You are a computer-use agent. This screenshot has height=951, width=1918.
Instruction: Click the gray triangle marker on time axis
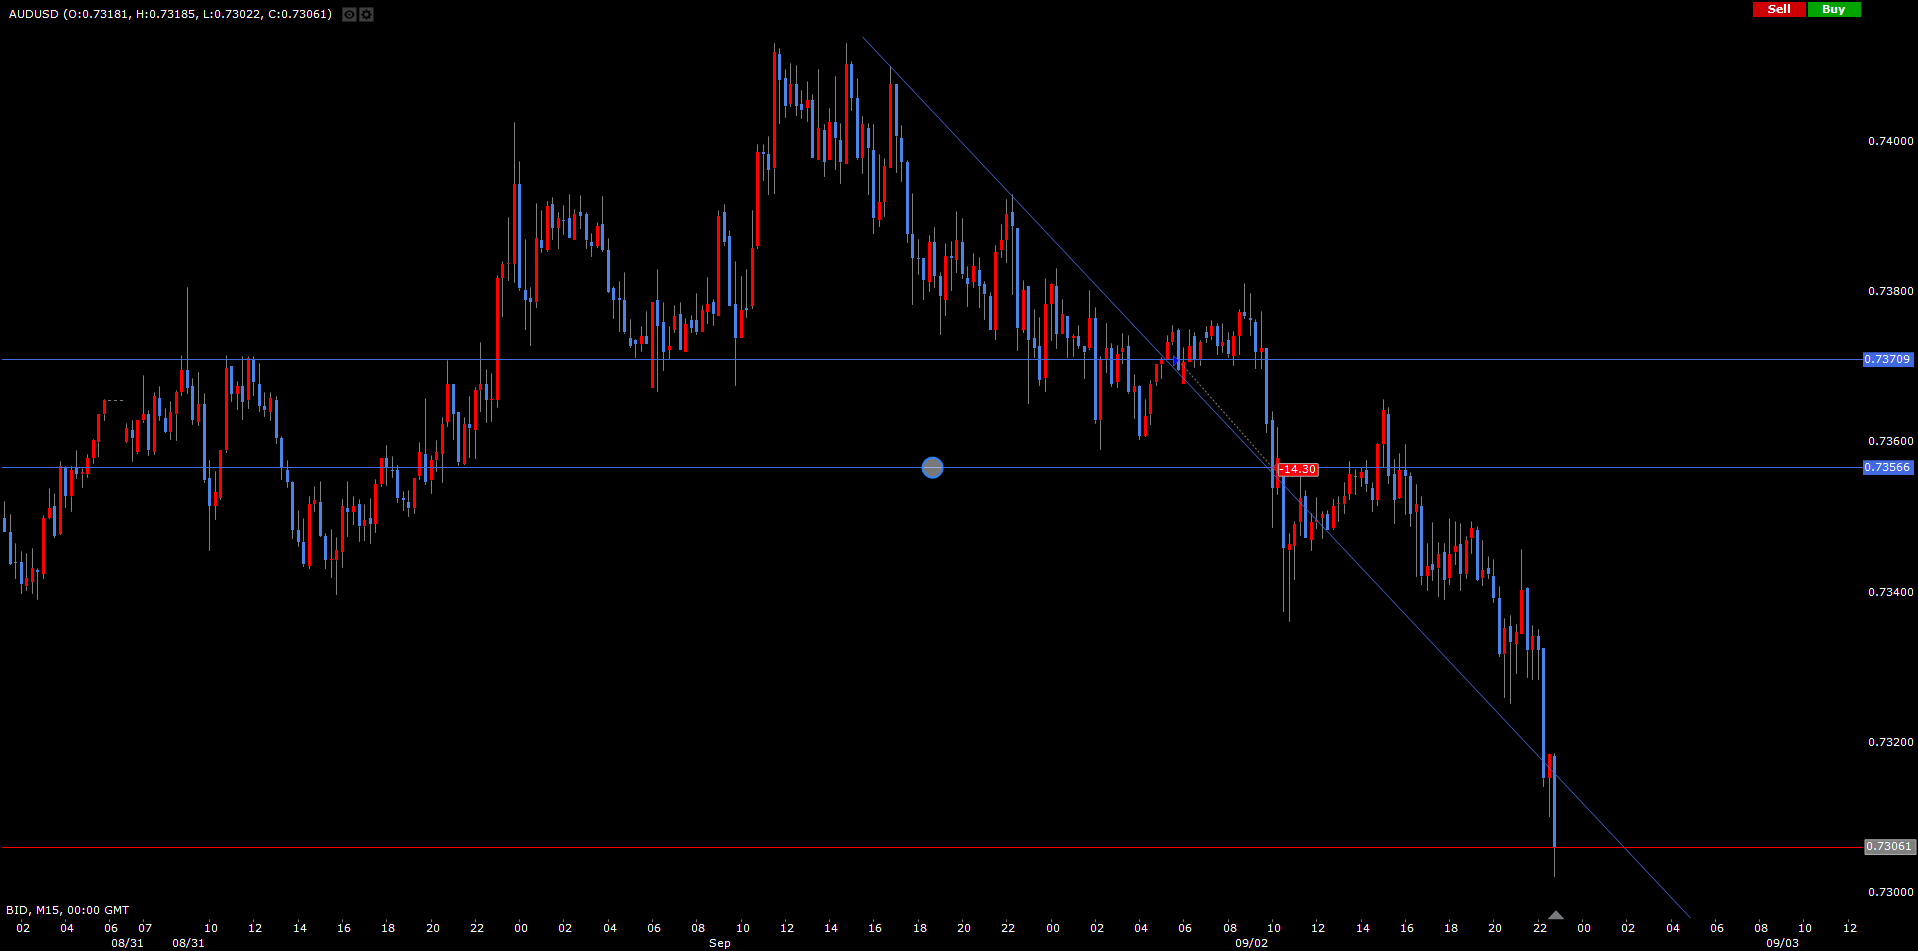coord(1555,915)
